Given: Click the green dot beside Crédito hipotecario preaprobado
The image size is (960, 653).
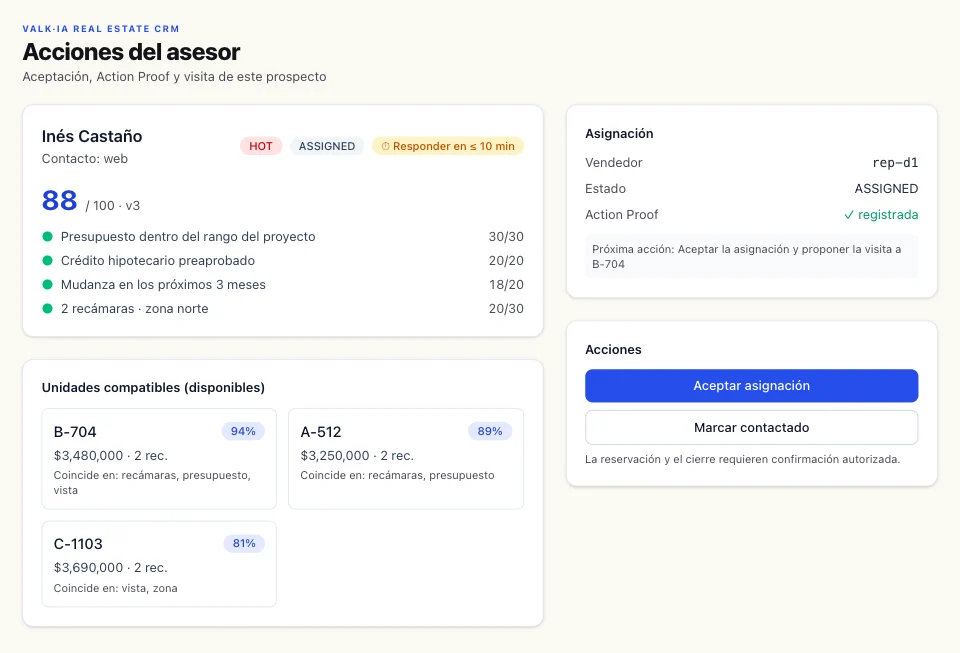Looking at the screenshot, I should pyautogui.click(x=47, y=260).
